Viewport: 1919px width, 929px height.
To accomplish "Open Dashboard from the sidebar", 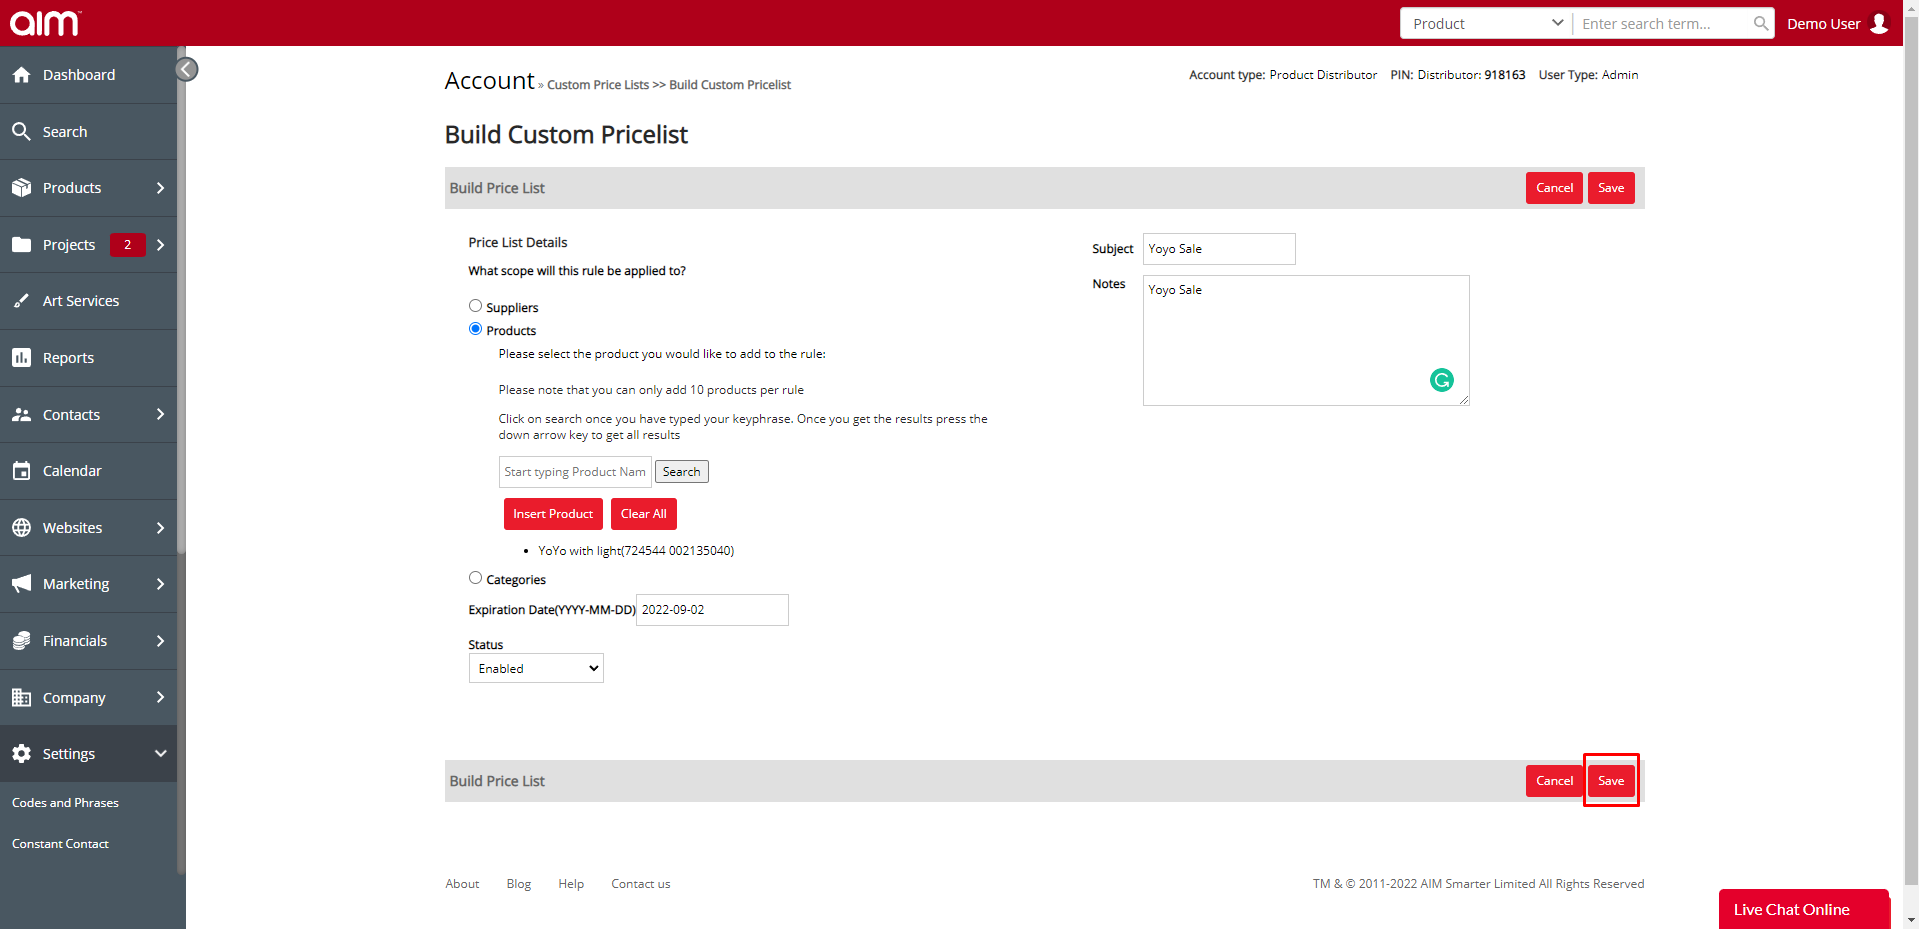I will pyautogui.click(x=88, y=75).
